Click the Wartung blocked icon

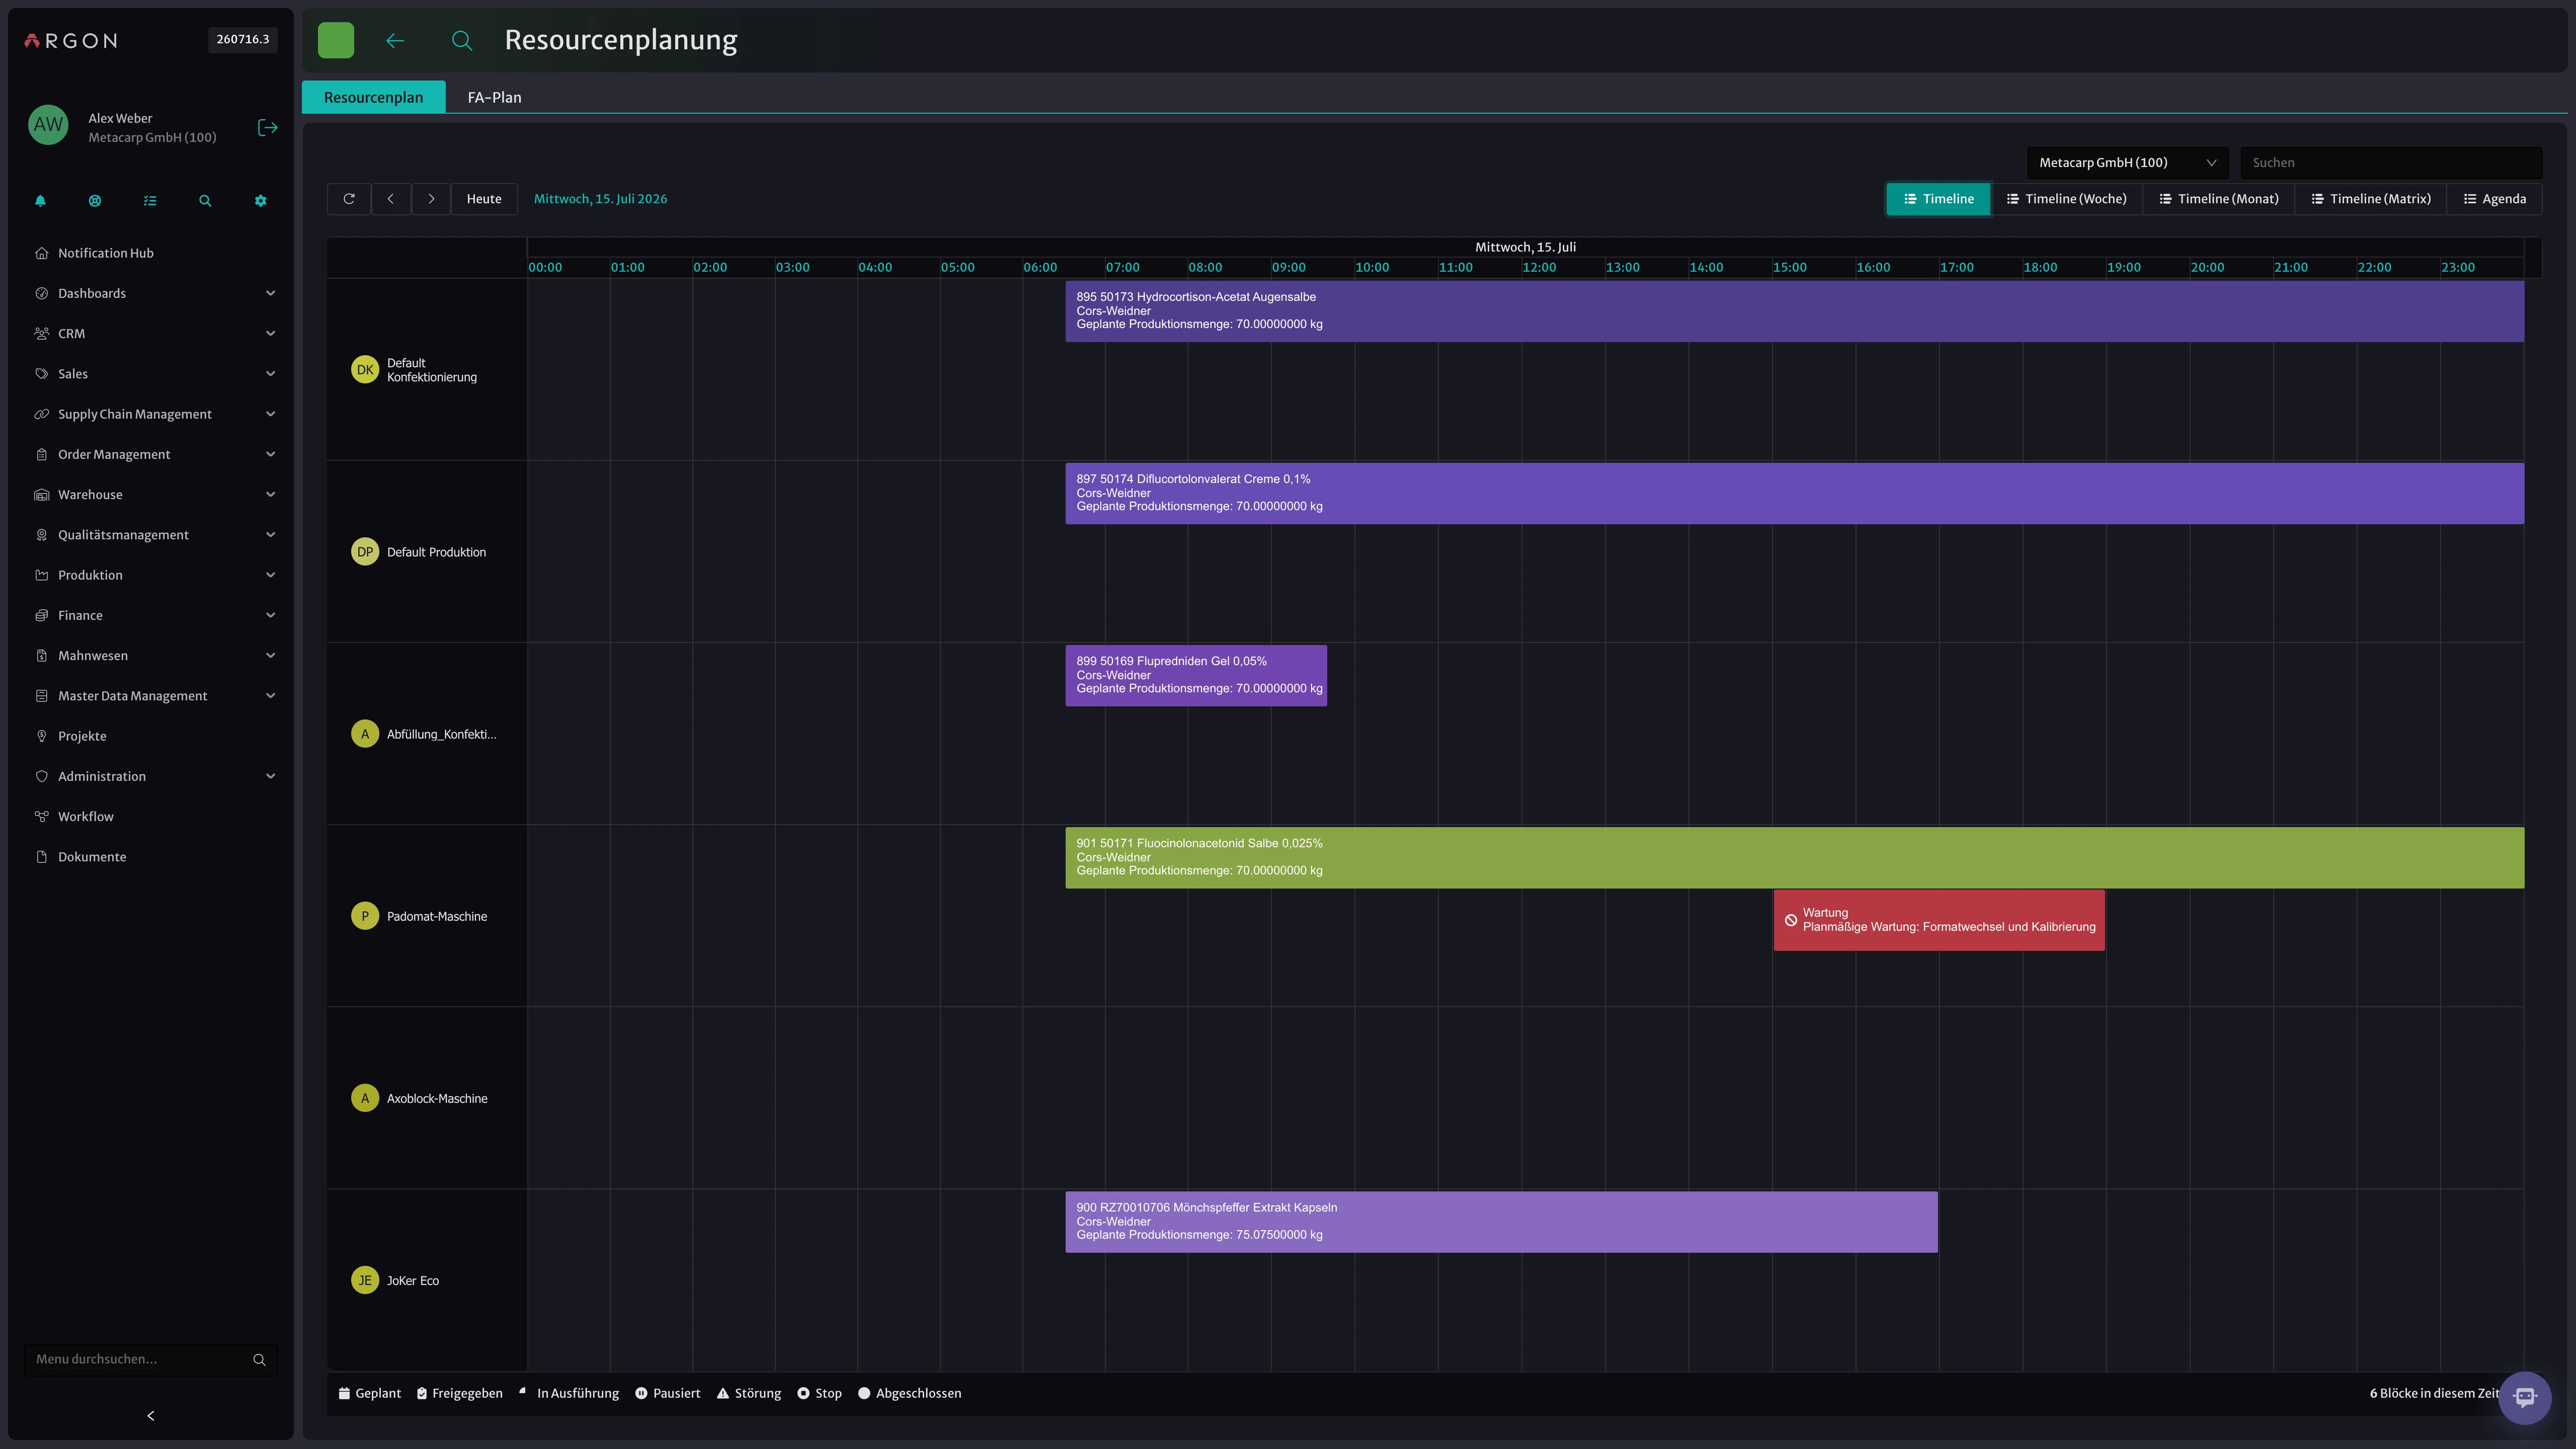pyautogui.click(x=1791, y=920)
